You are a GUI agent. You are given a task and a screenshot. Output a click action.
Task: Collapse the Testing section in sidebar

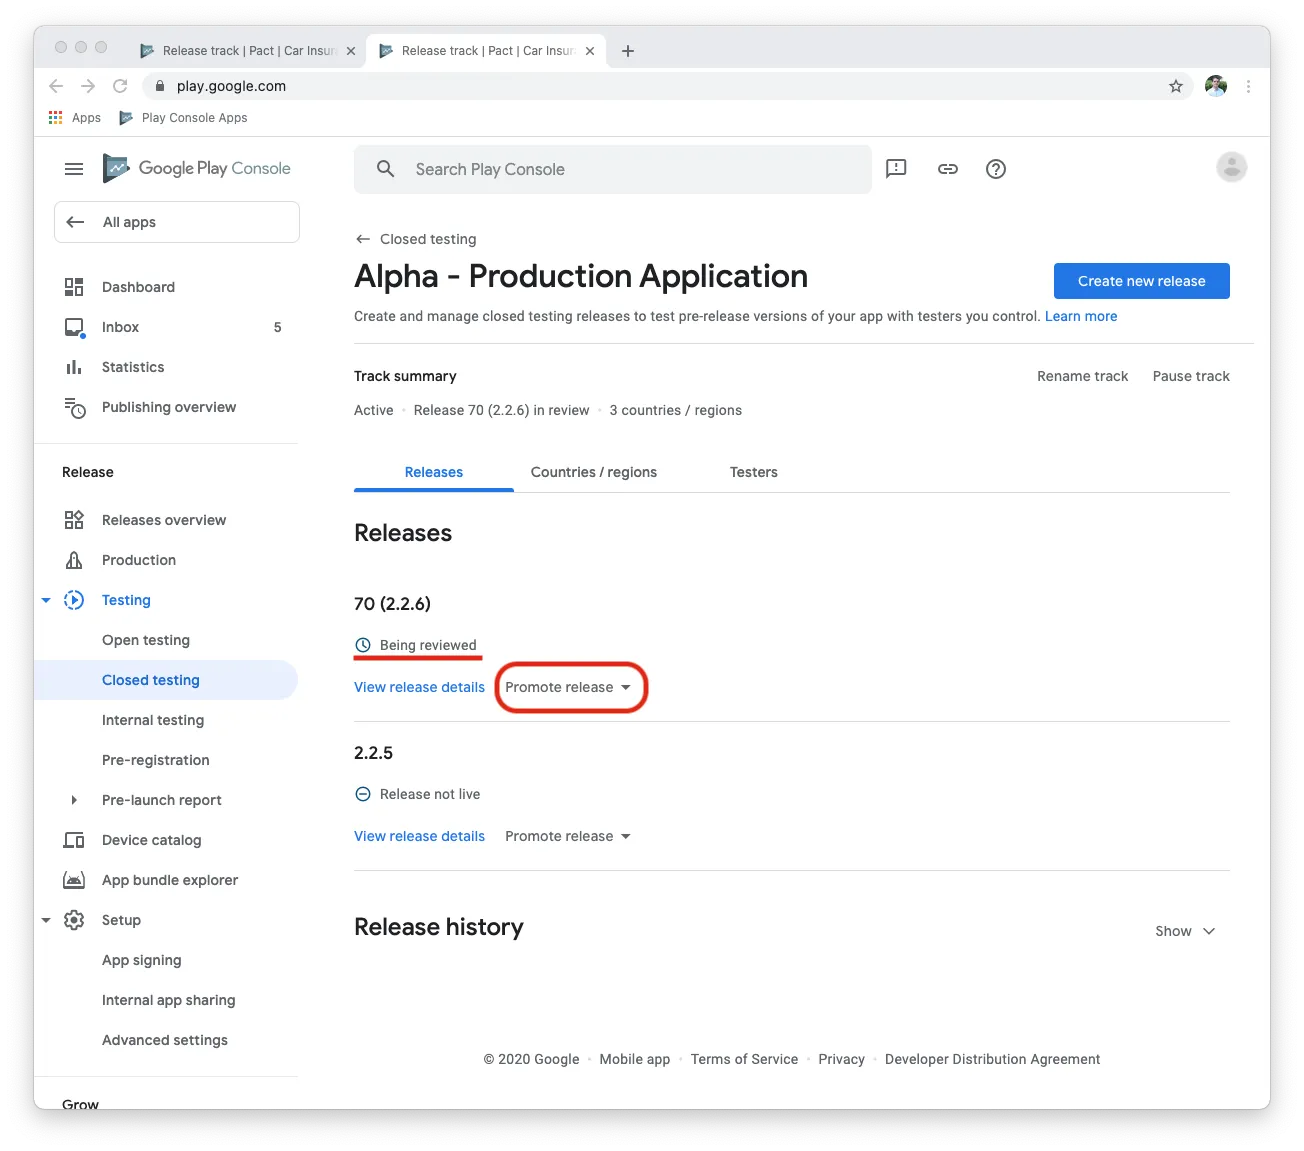[x=46, y=600]
